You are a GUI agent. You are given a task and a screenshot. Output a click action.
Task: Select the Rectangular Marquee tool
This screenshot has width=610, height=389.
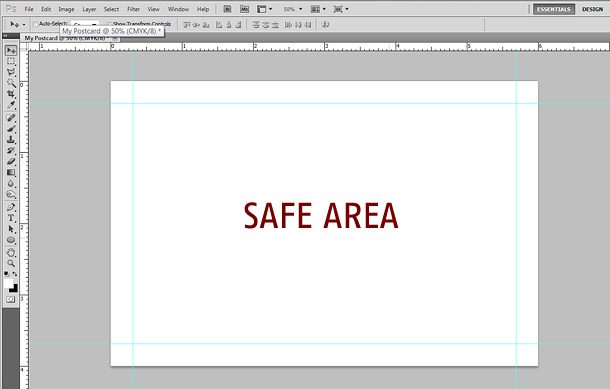[11, 61]
